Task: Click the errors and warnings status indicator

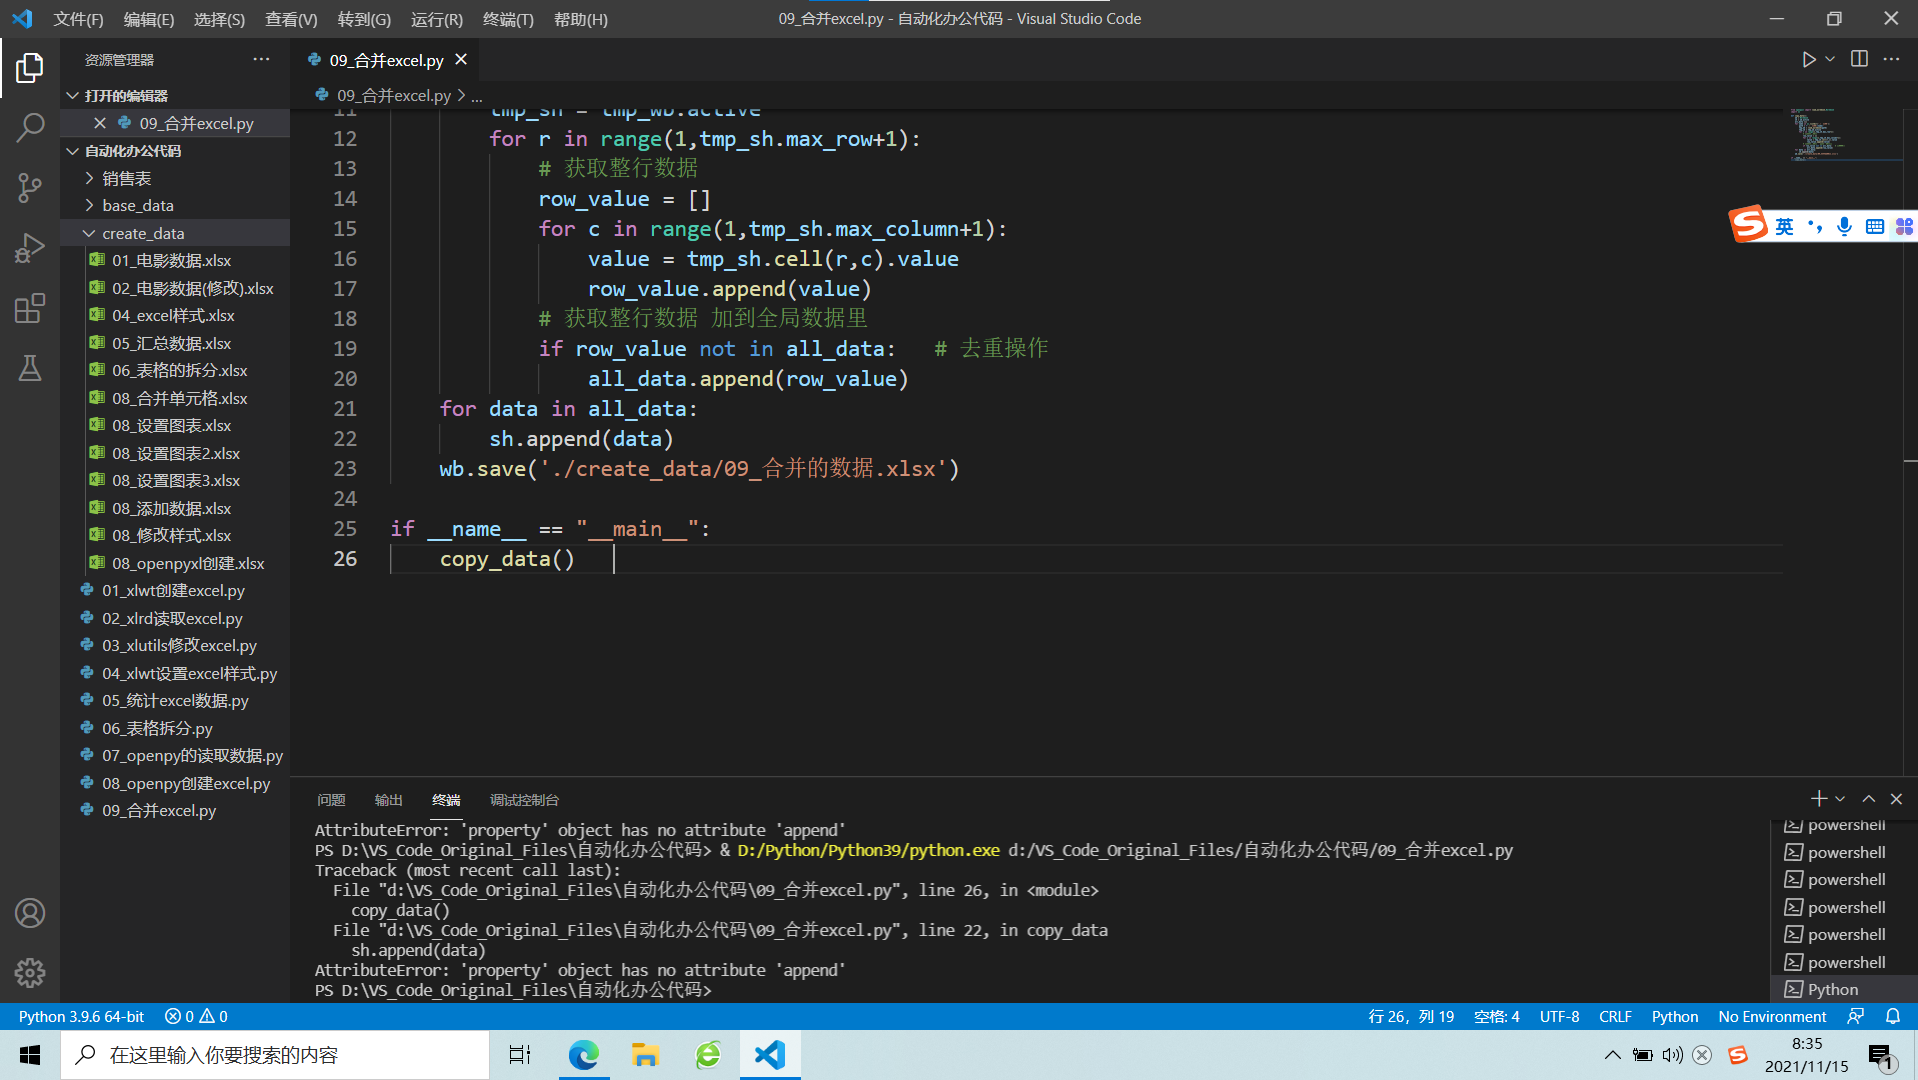Action: 196,1016
